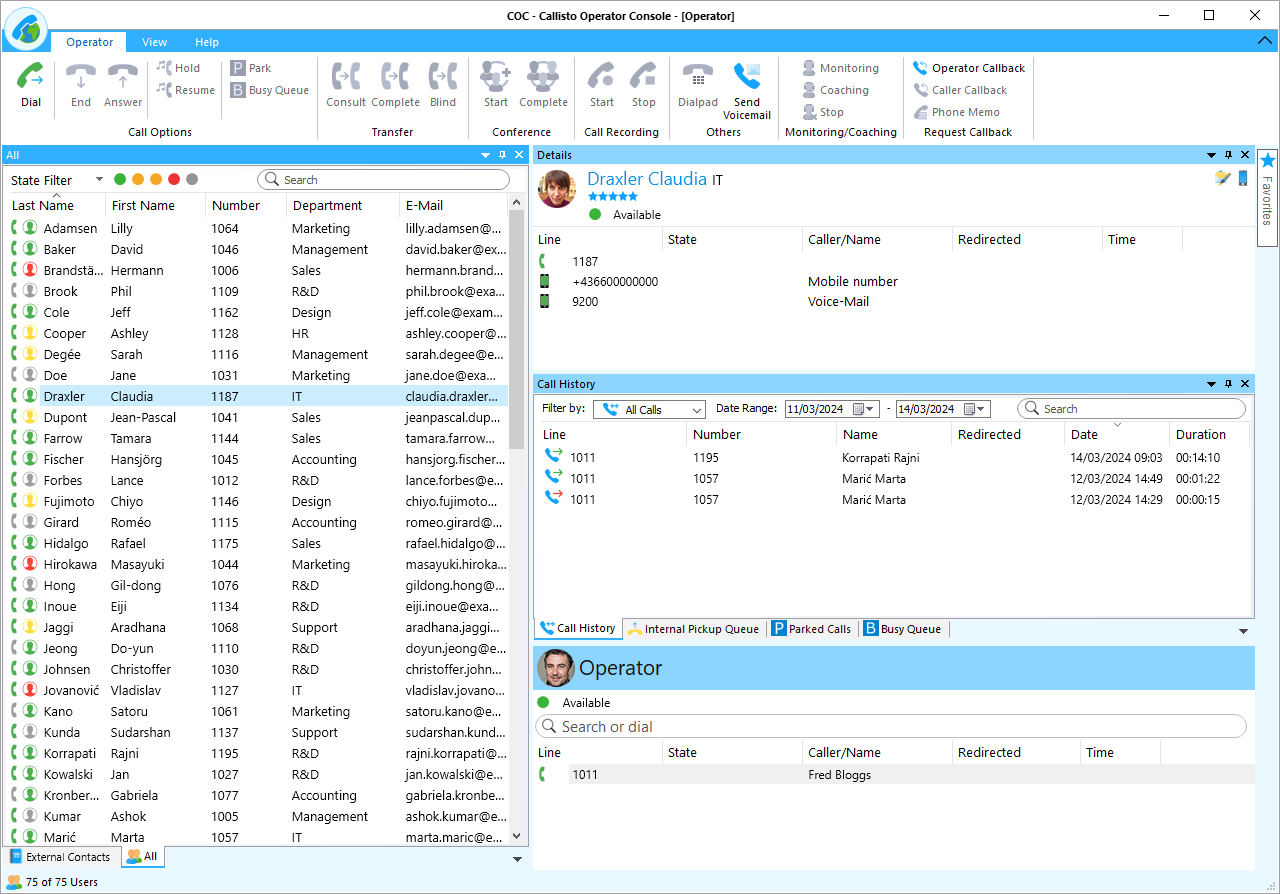Viewport: 1280px width, 894px height.
Task: Click Stop in Monitoring/Coaching group
Action: [824, 112]
